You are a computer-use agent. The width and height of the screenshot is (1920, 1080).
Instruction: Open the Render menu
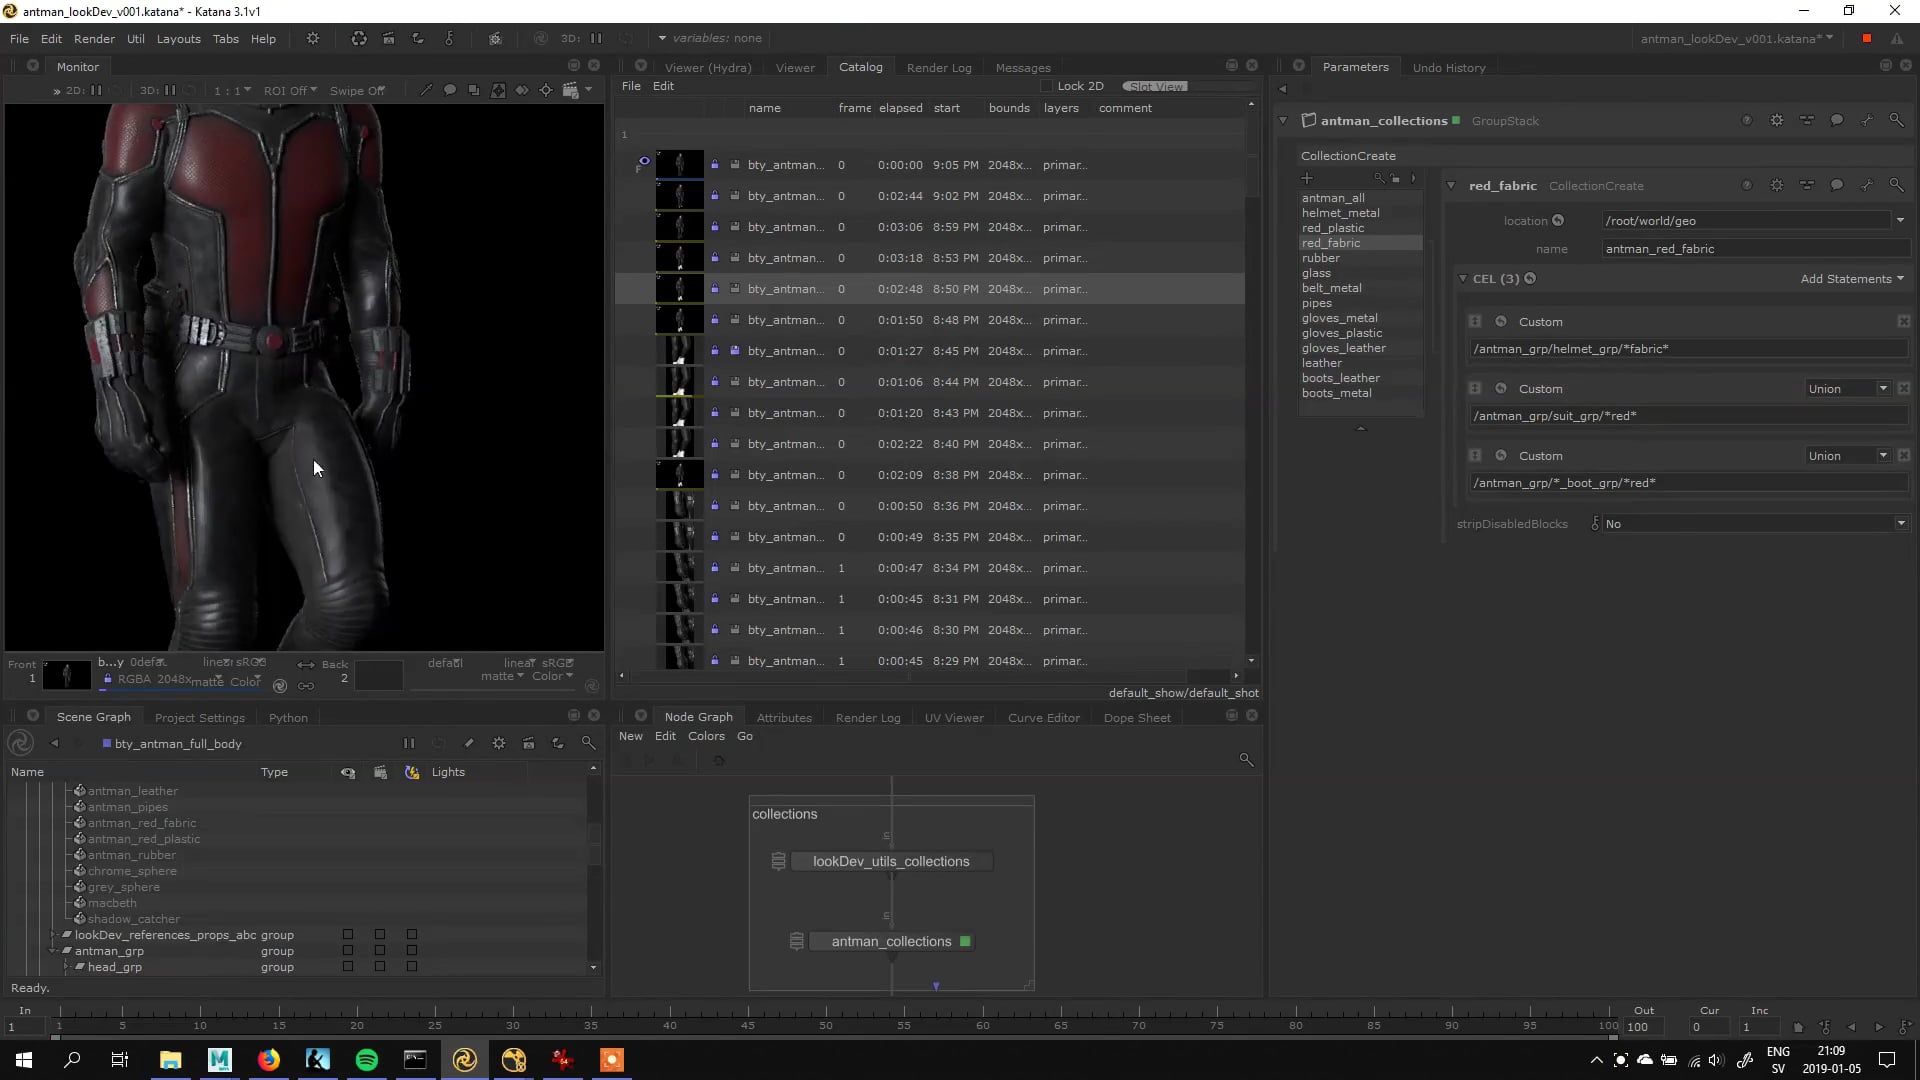[94, 39]
